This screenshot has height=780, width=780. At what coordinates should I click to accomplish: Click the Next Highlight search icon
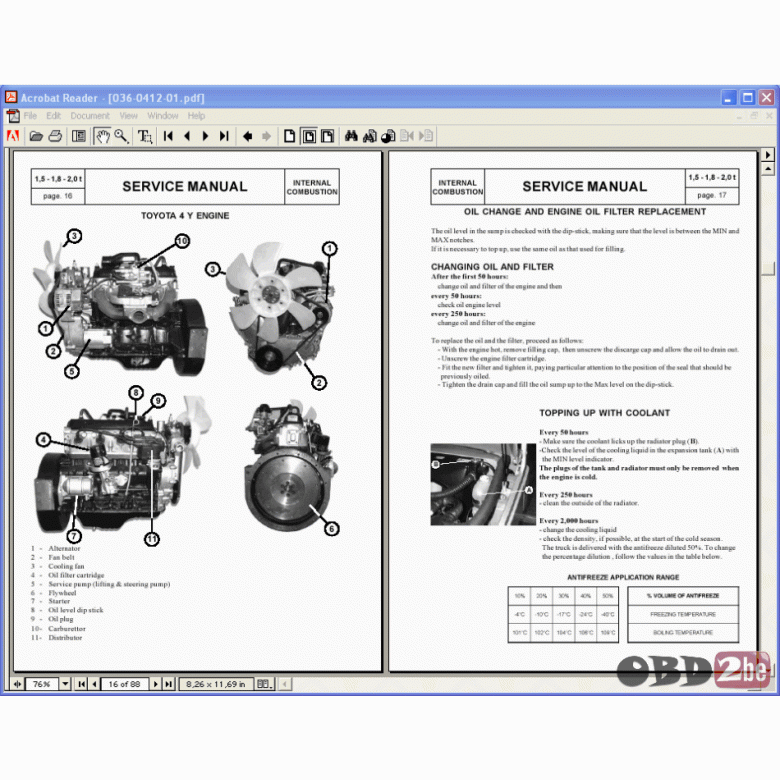click(426, 136)
